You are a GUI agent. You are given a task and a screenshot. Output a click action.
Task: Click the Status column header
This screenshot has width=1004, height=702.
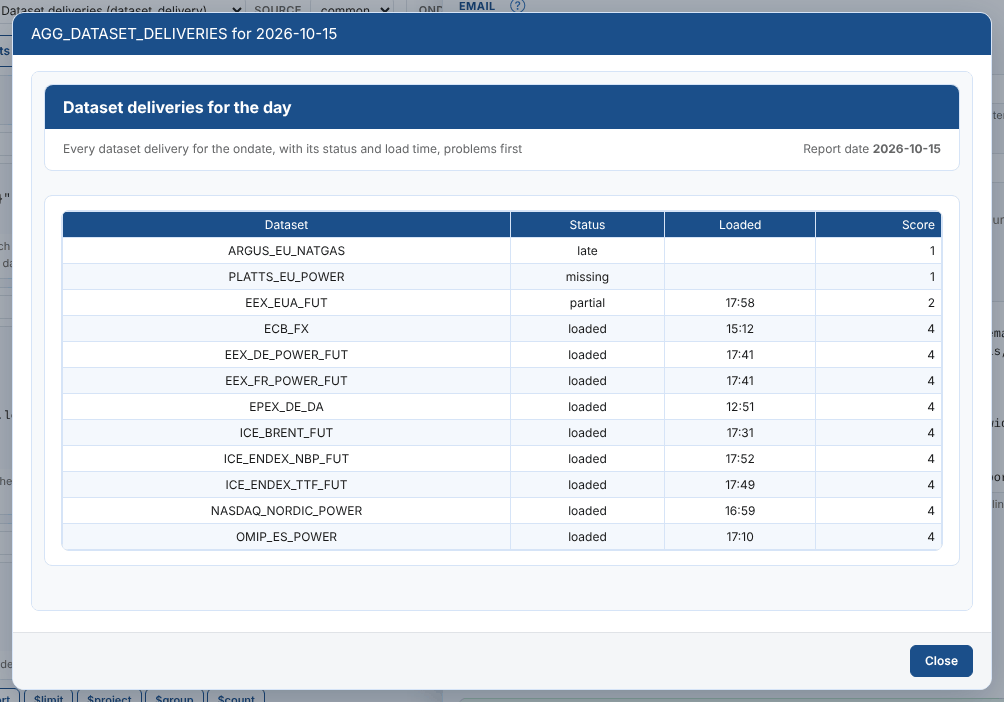(x=587, y=225)
